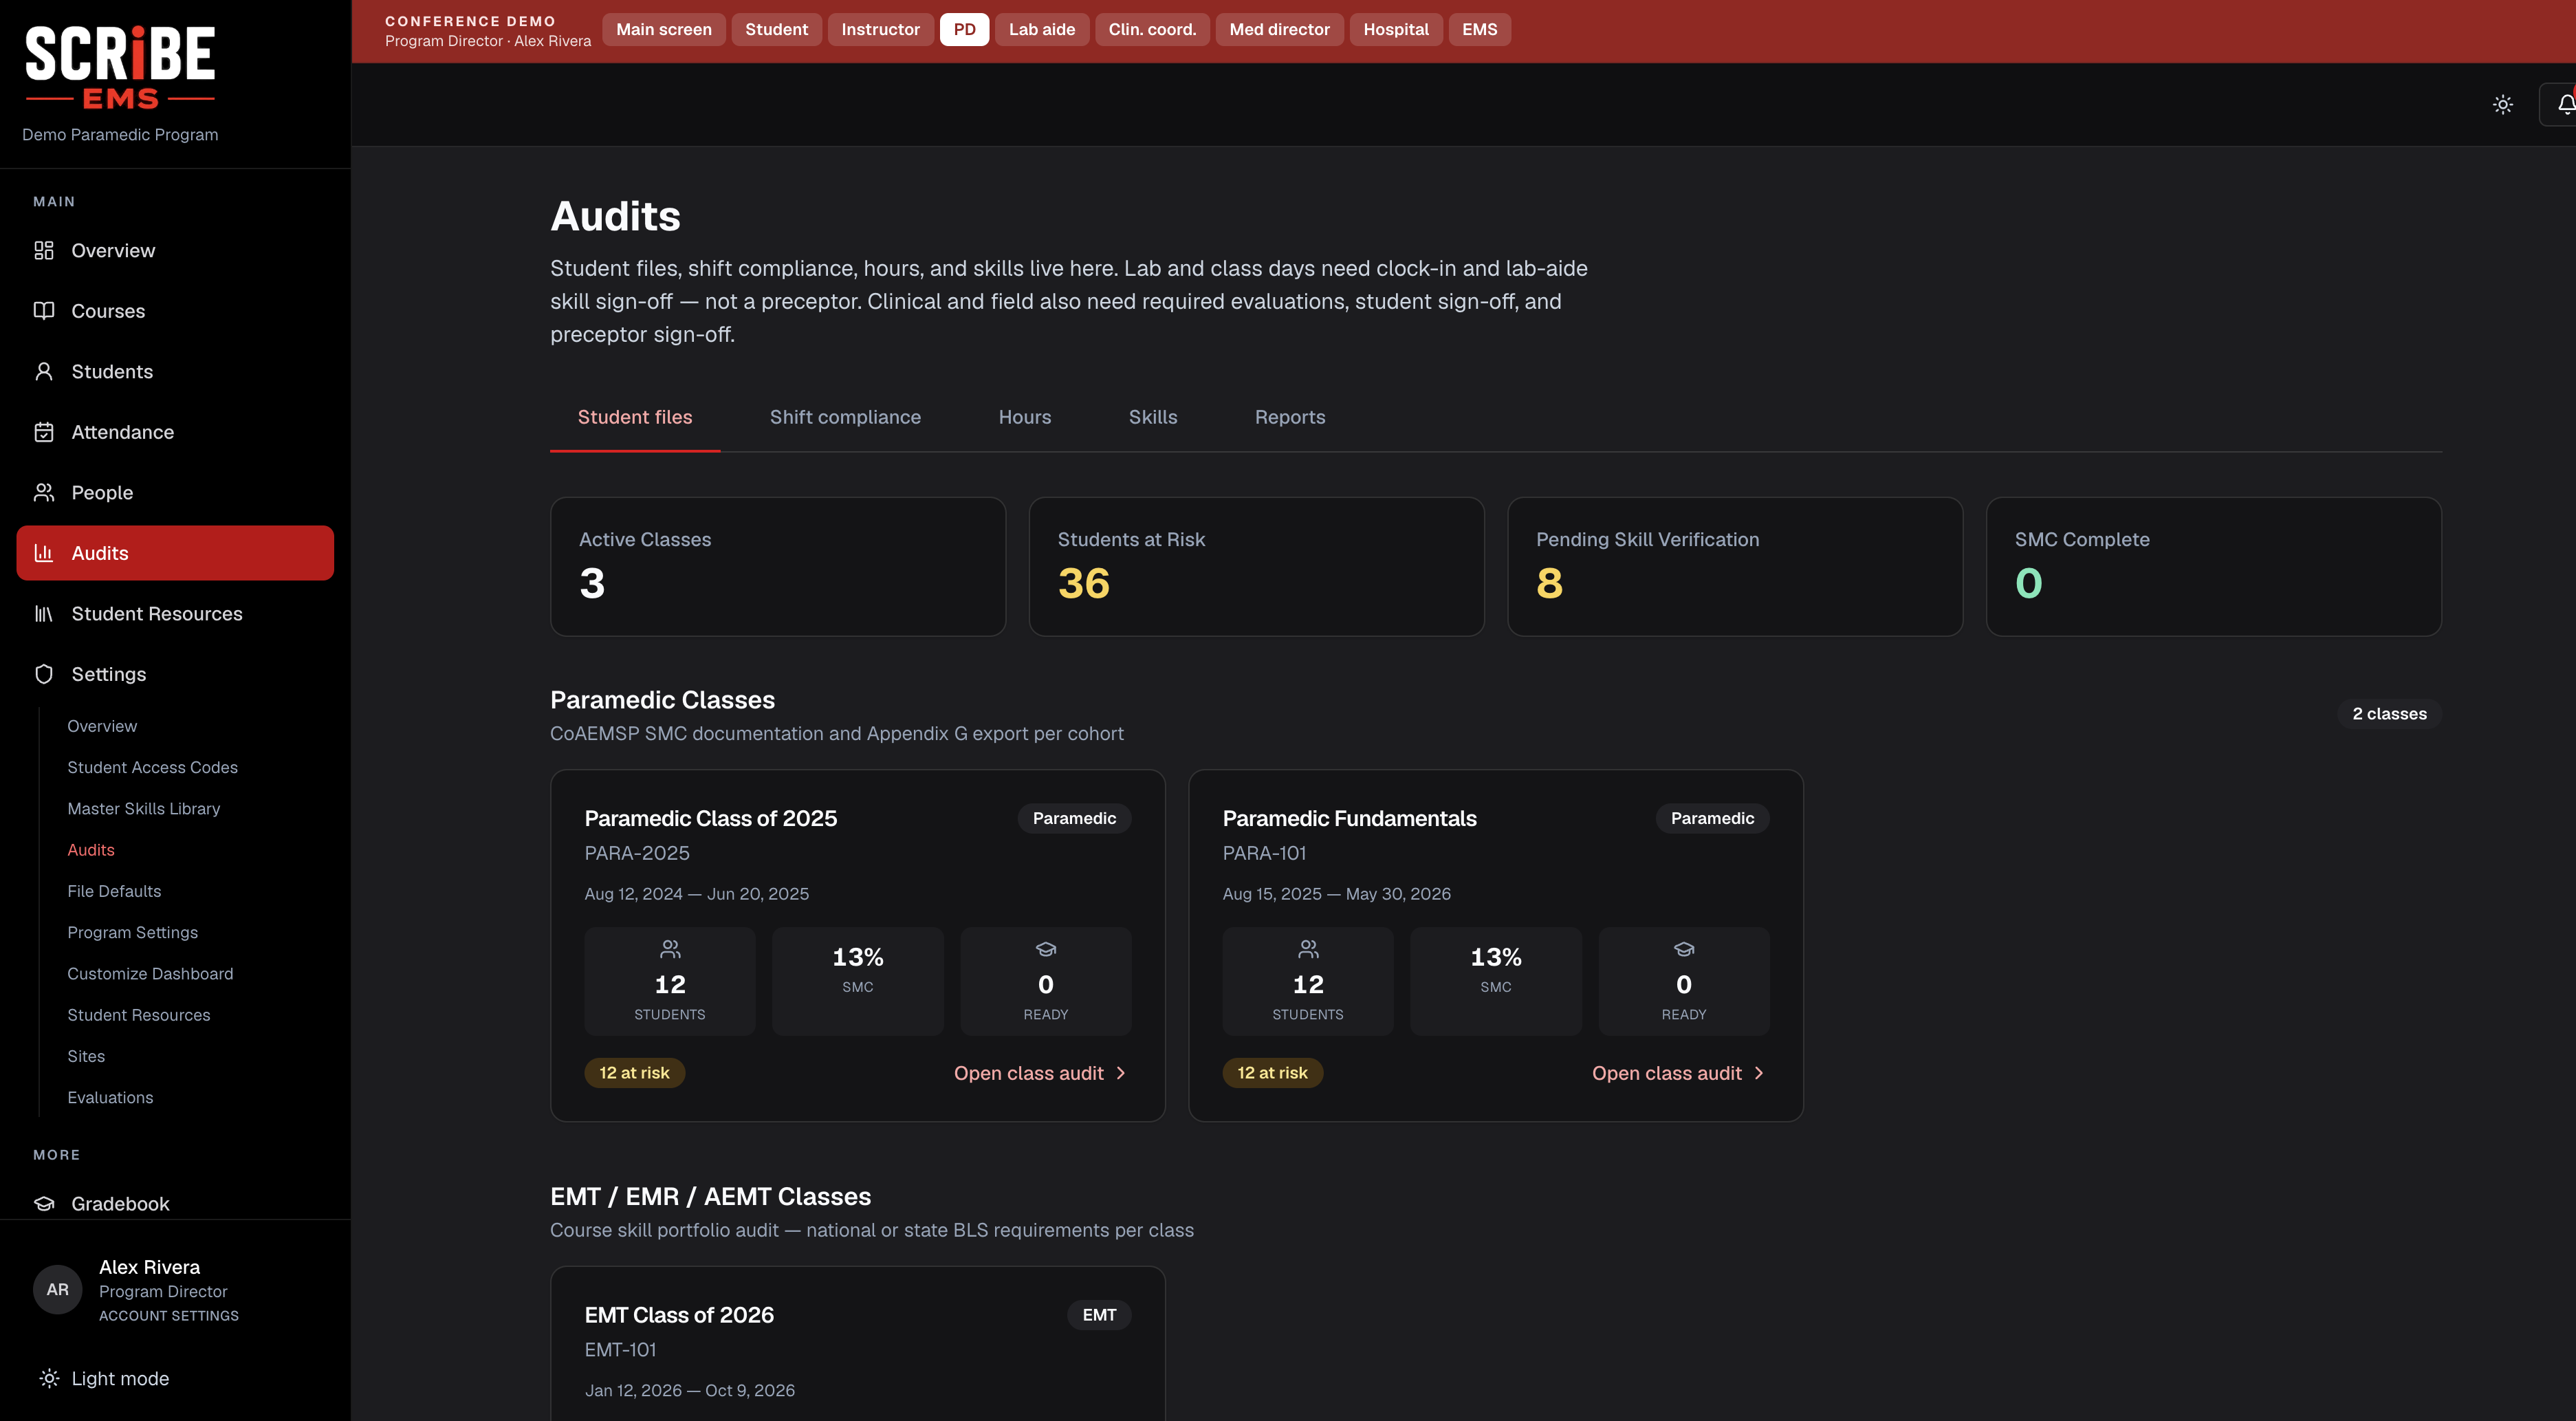Click the sun theme icon in top bar
This screenshot has width=2576, height=1421.
[2503, 104]
